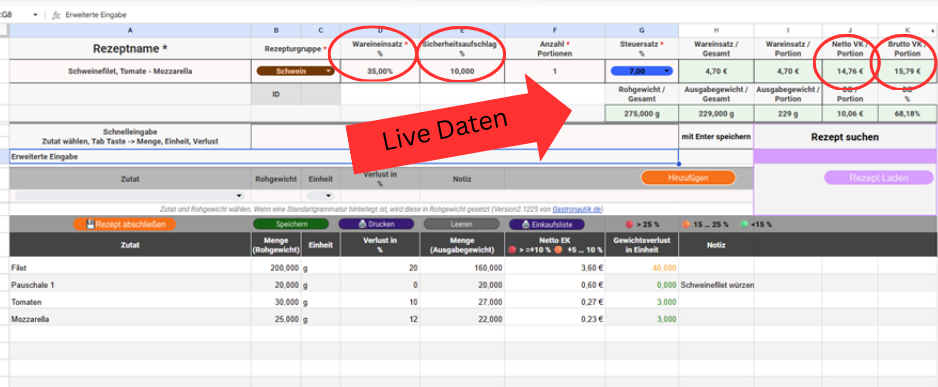The height and width of the screenshot is (387, 938).
Task: Click Filet Ausgabegewicht 160,000
Action: tap(488, 268)
